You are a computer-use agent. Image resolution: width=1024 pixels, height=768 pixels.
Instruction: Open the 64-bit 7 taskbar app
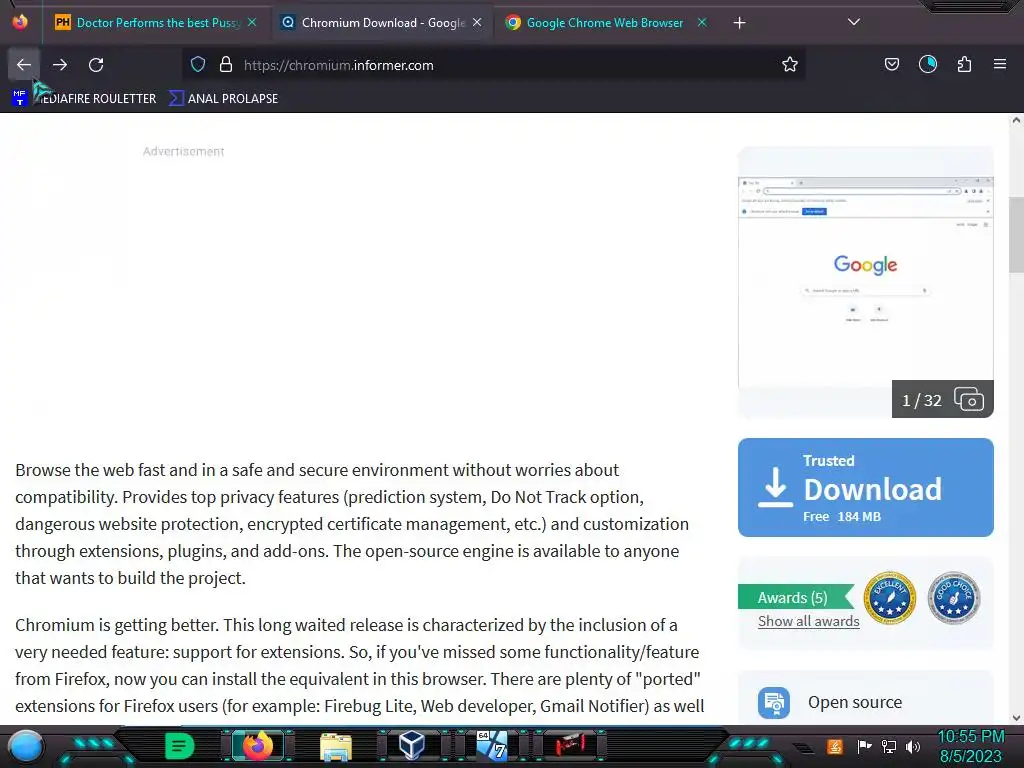pos(491,746)
